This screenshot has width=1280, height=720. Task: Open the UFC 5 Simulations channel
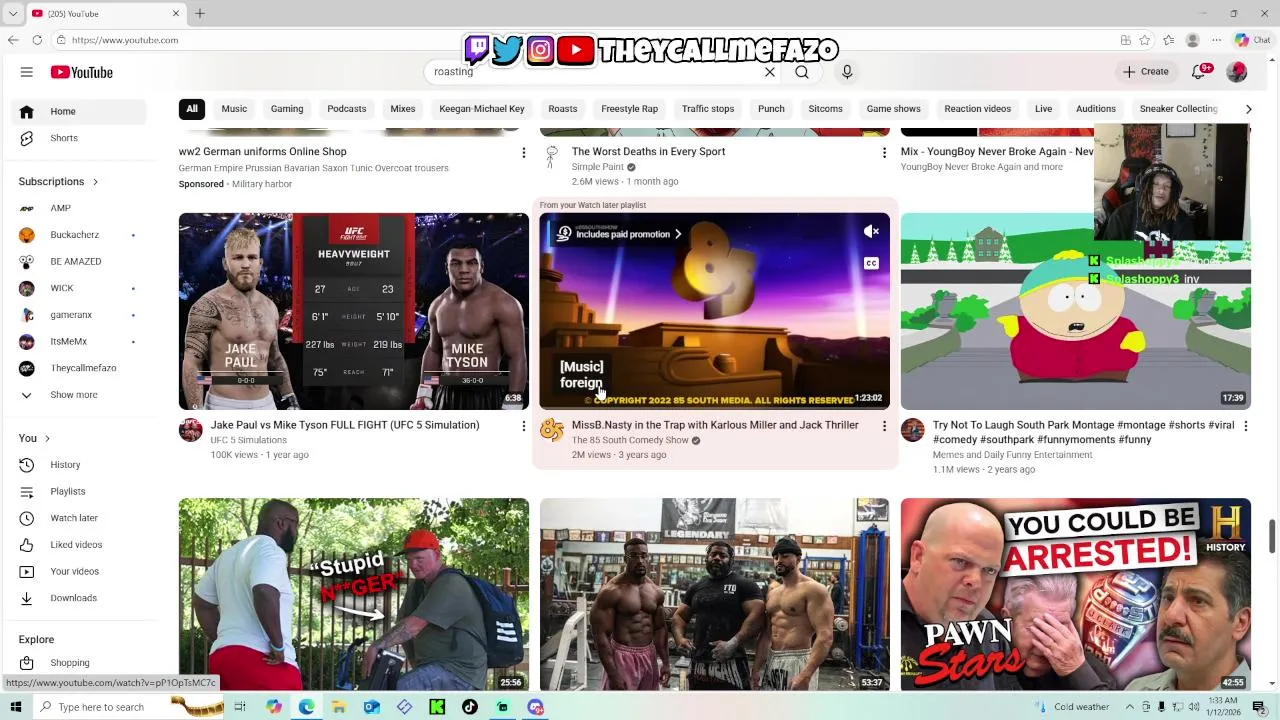tap(249, 440)
